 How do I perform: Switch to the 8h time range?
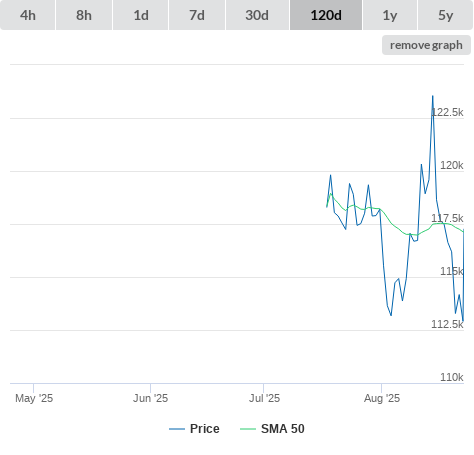tap(84, 15)
